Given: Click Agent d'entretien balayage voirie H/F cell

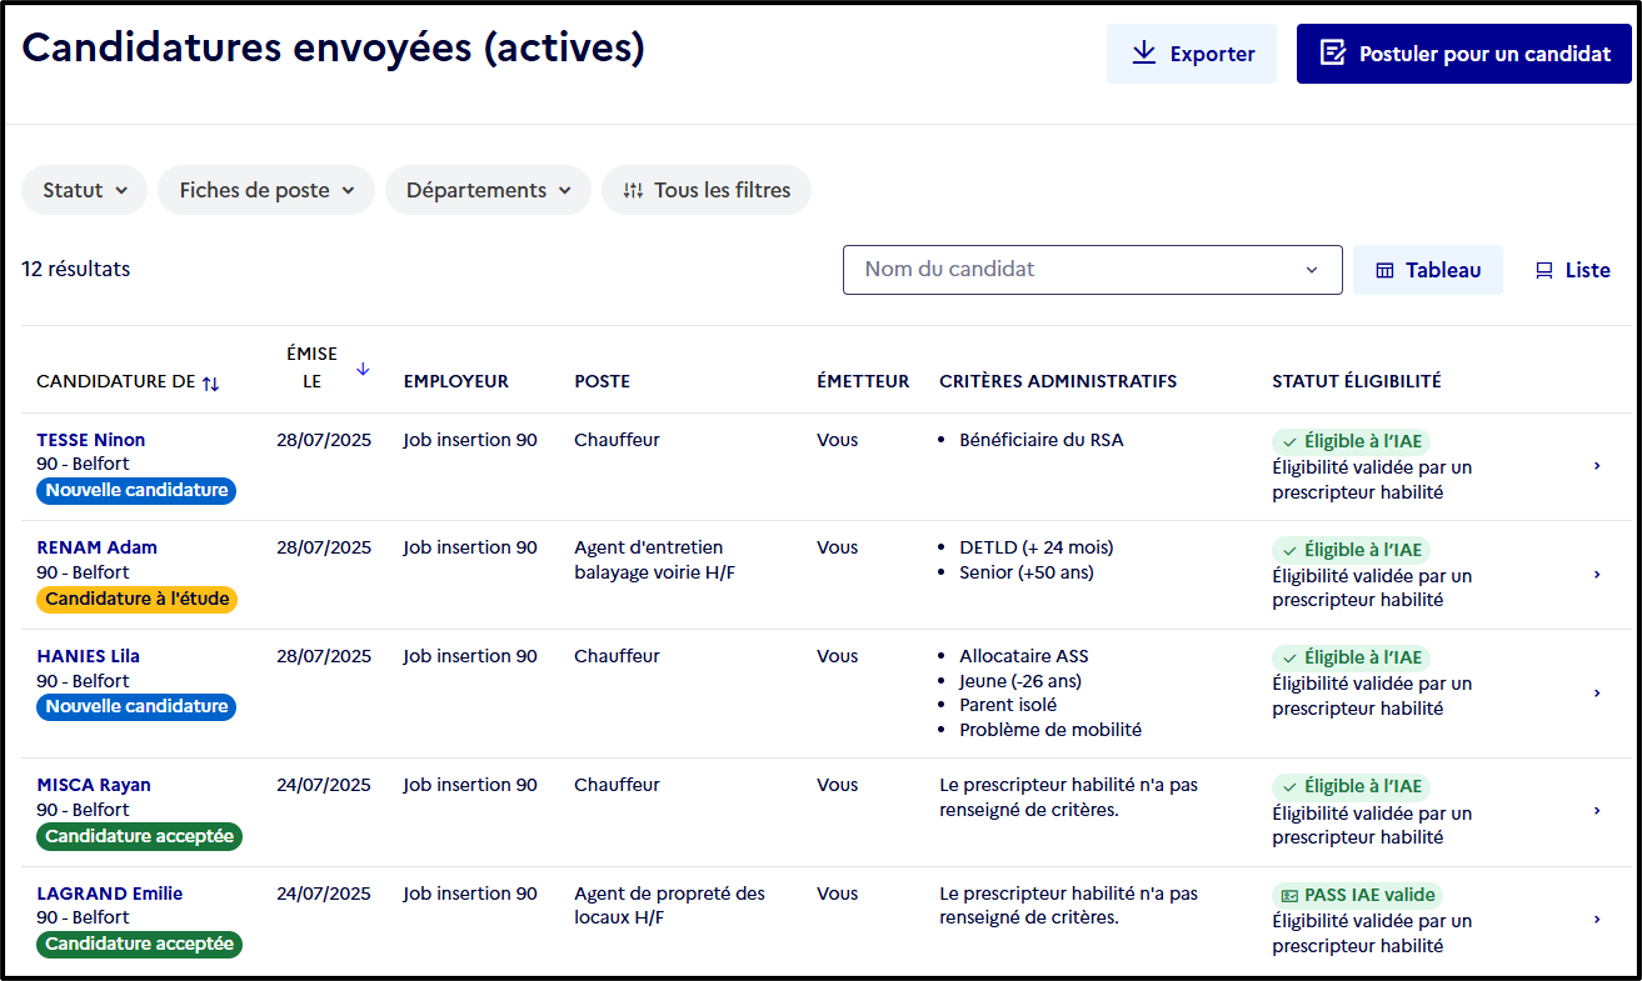Looking at the screenshot, I should point(655,560).
